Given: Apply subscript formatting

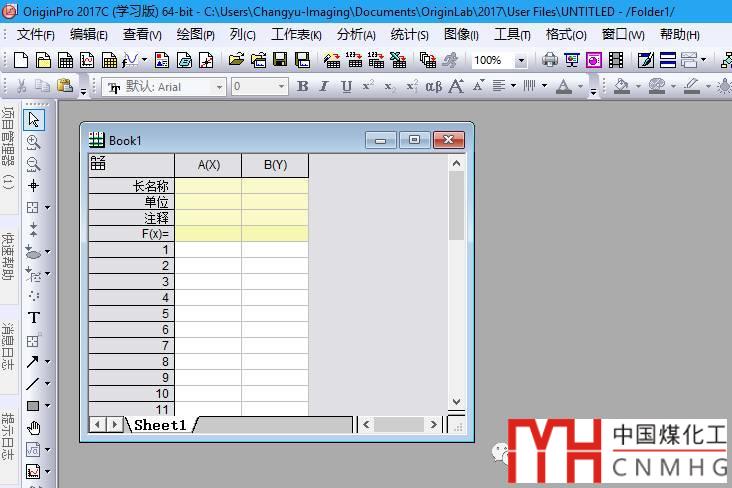Looking at the screenshot, I should click(x=390, y=87).
